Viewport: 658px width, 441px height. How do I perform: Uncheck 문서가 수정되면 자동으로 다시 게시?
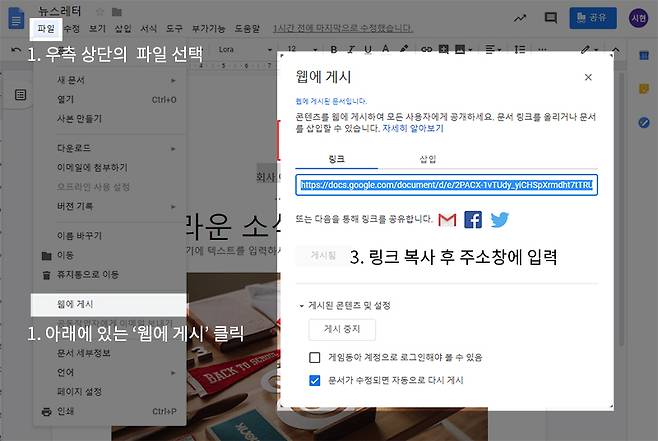(x=314, y=380)
